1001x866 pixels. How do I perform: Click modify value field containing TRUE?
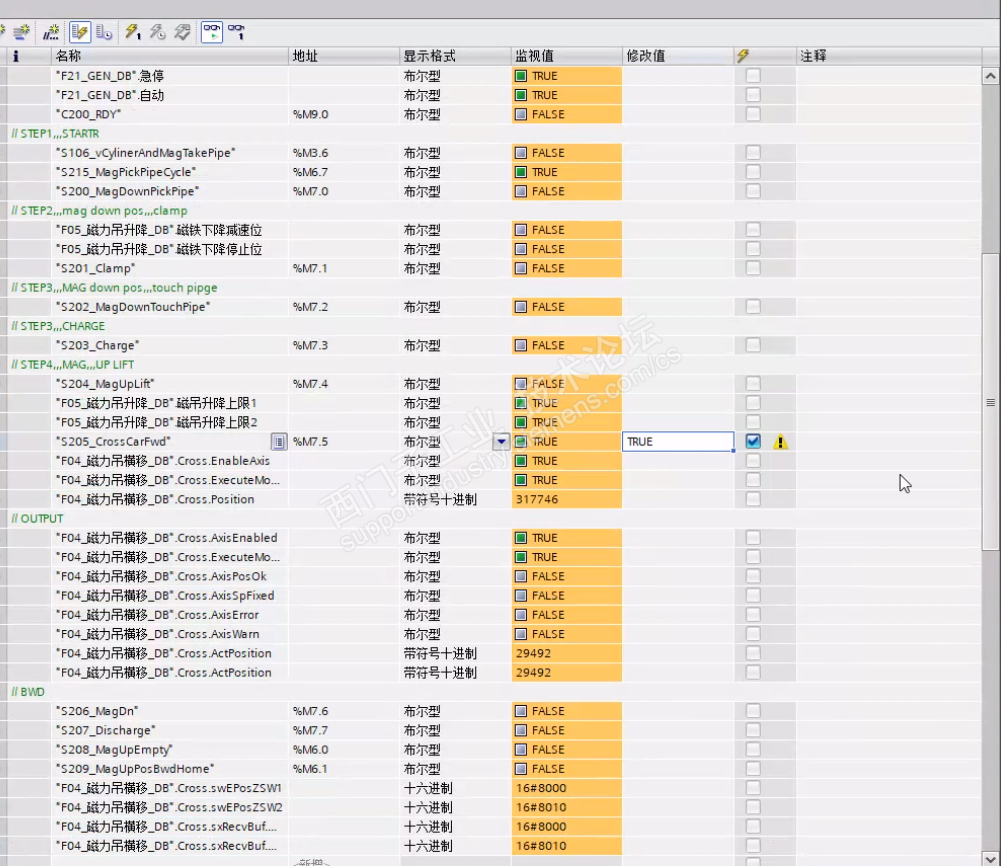pos(676,442)
